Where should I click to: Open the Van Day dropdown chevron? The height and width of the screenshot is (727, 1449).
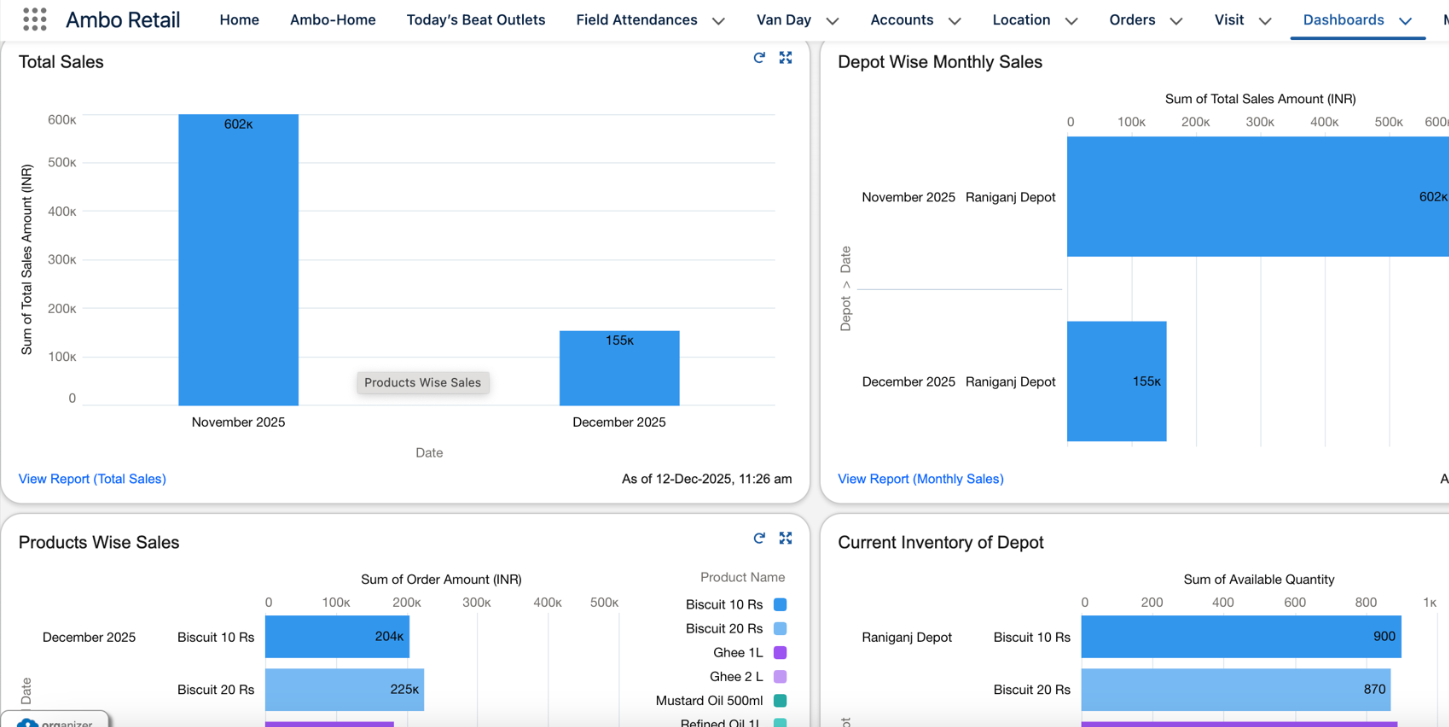832,21
